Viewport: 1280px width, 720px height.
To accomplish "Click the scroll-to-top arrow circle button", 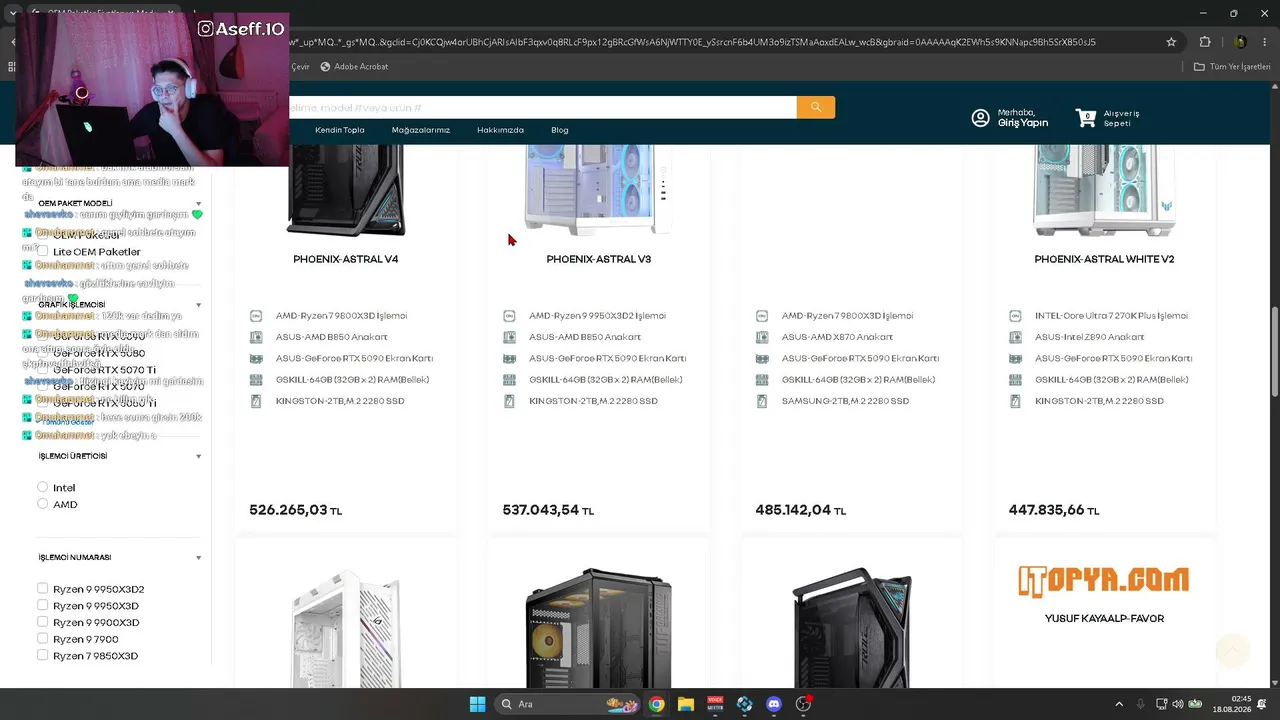I will 1233,650.
